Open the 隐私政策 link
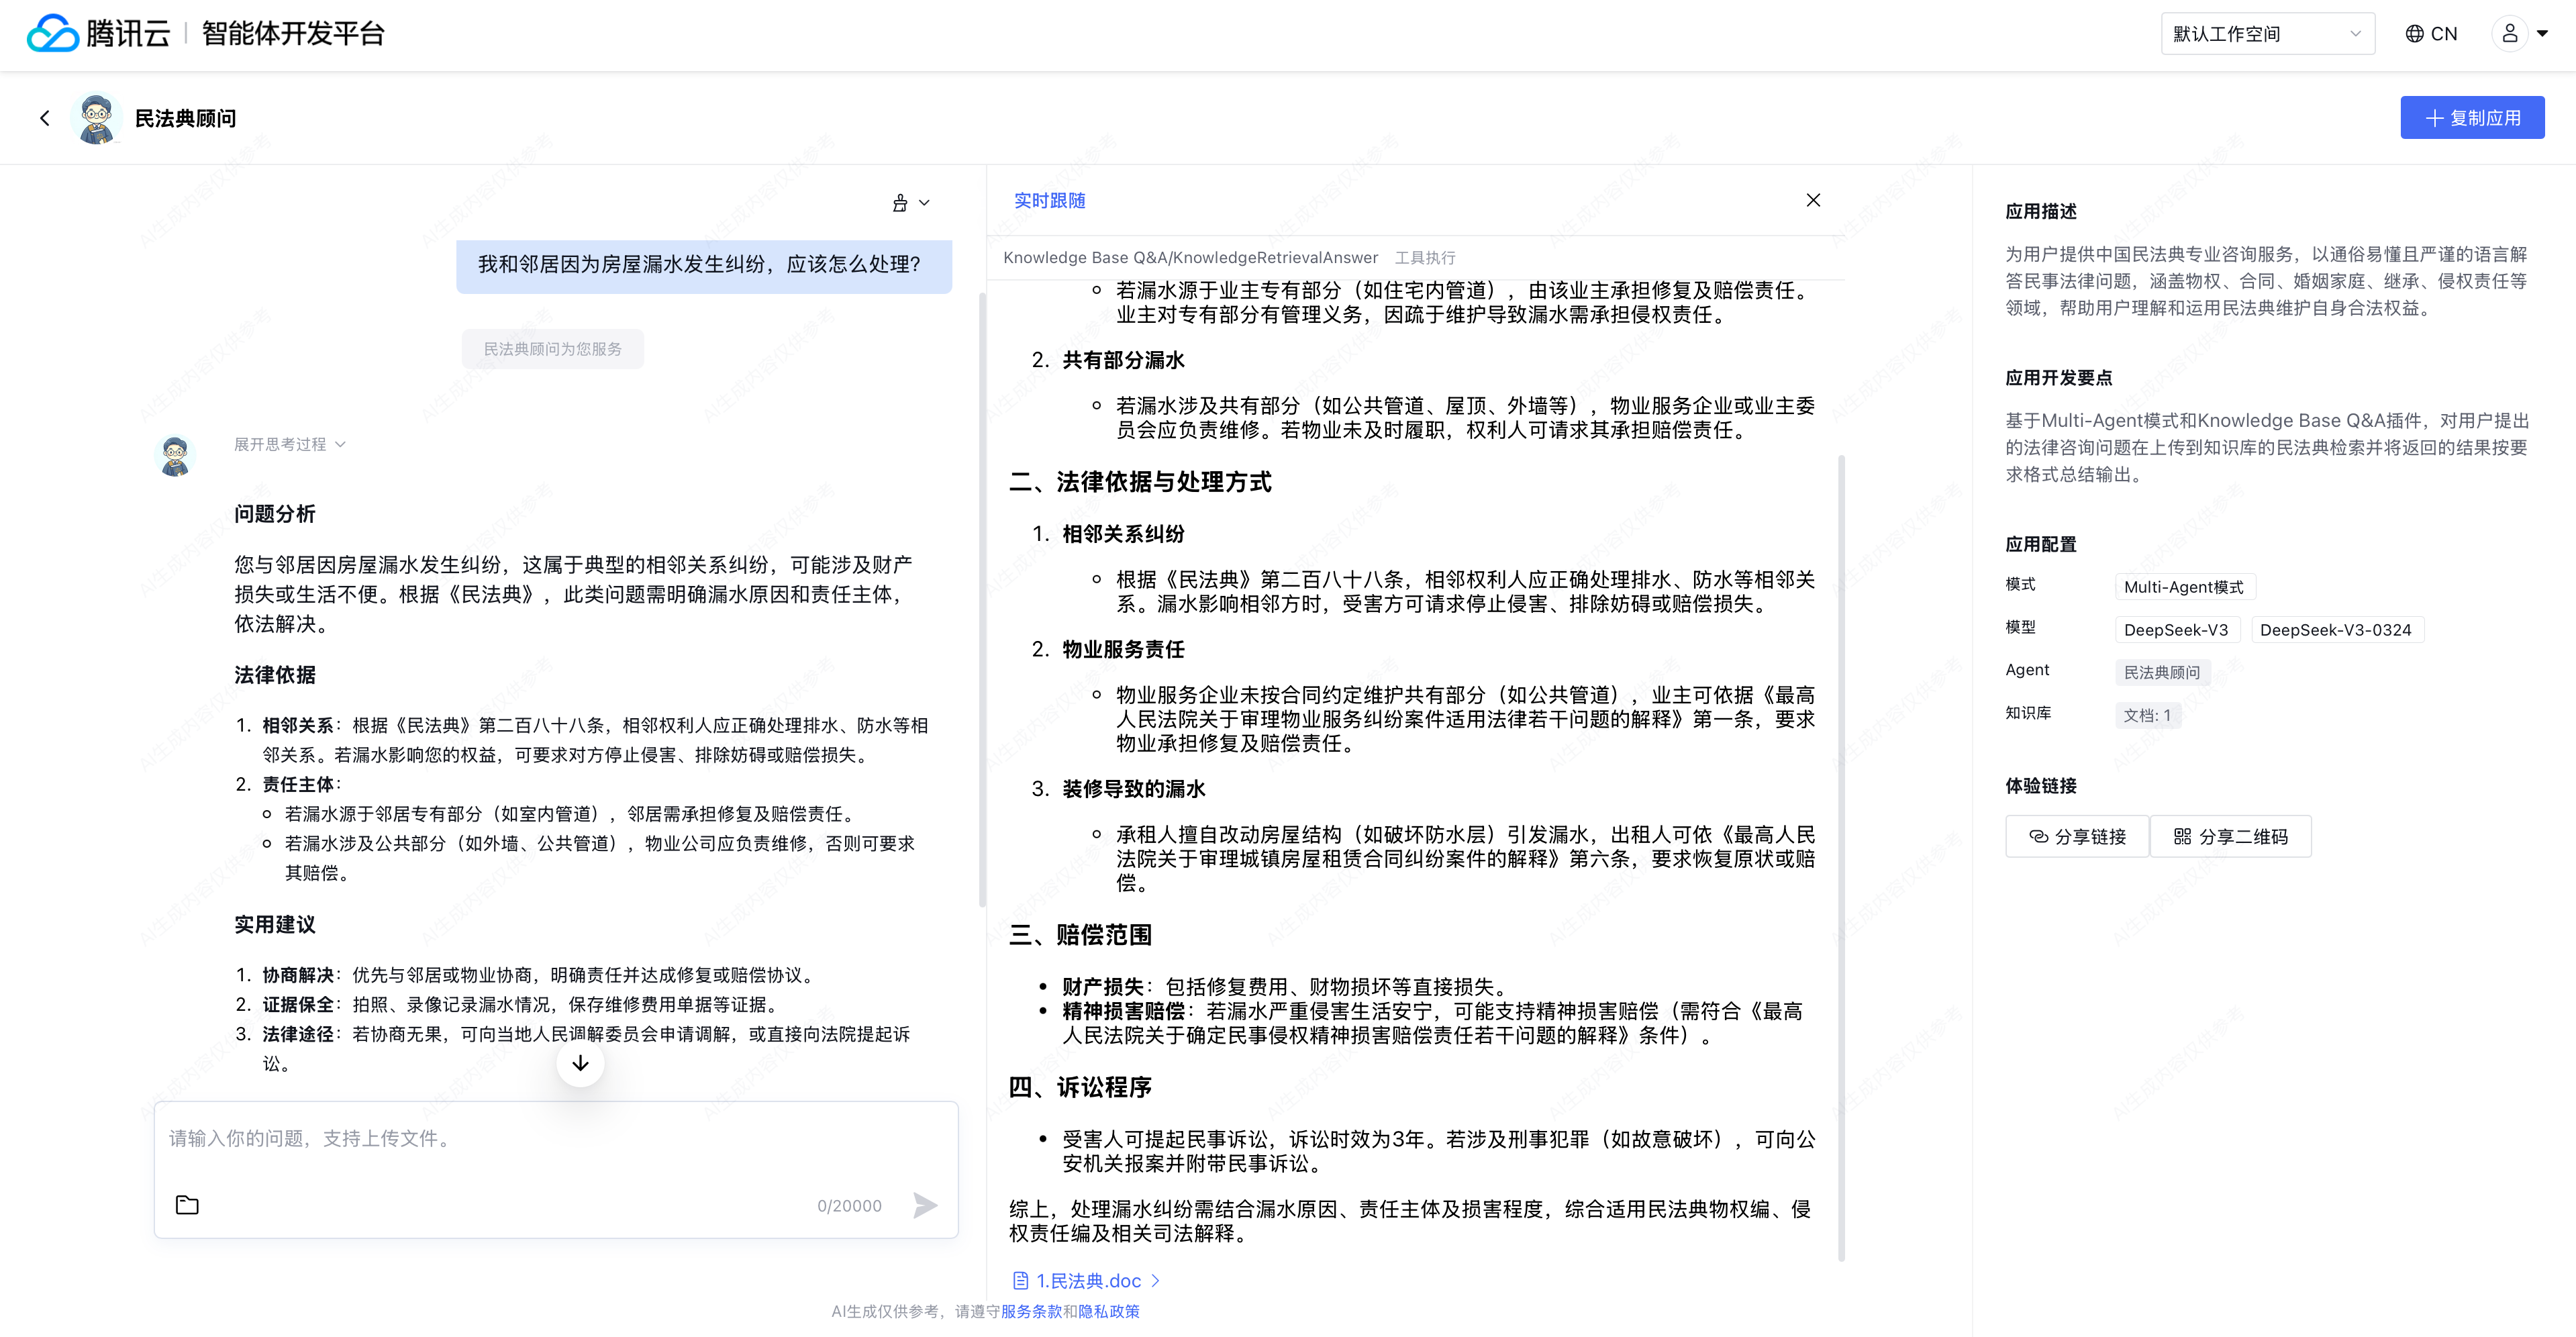The height and width of the screenshot is (1337, 2576). pos(1108,1311)
